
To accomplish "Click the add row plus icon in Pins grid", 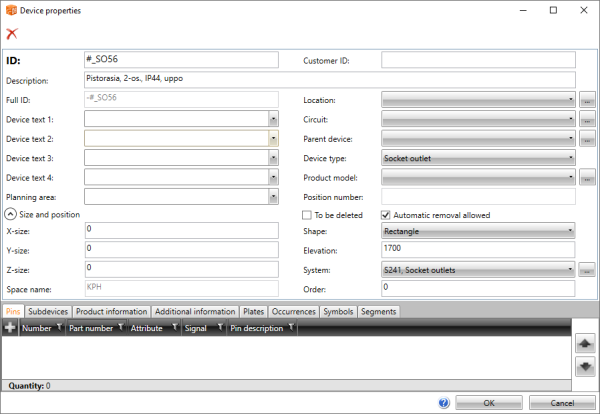I will 10,327.
